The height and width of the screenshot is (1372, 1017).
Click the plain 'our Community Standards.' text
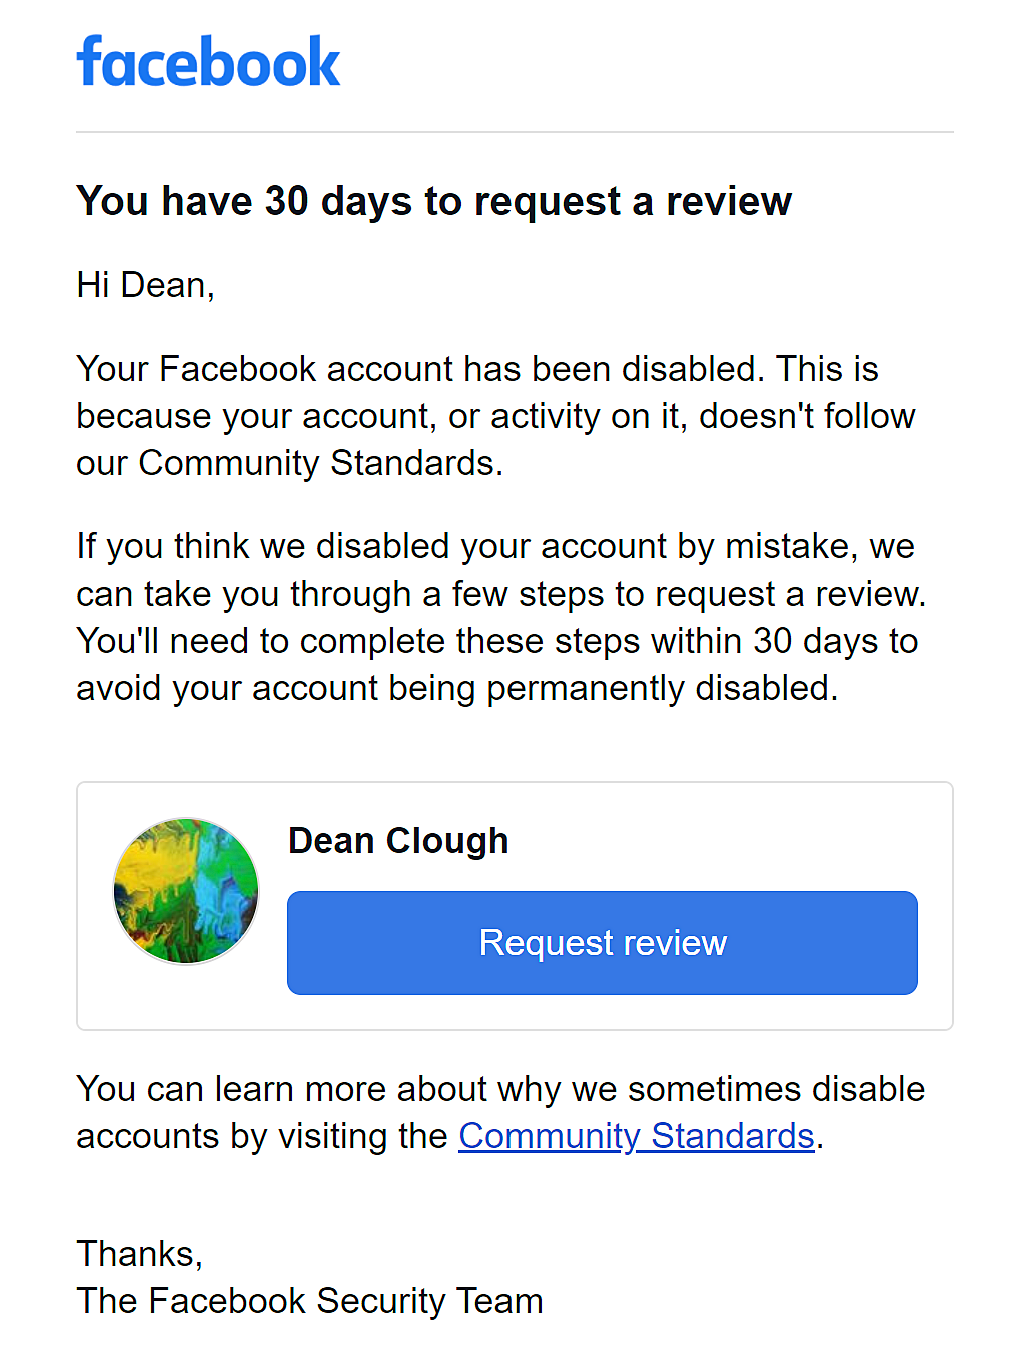[289, 463]
